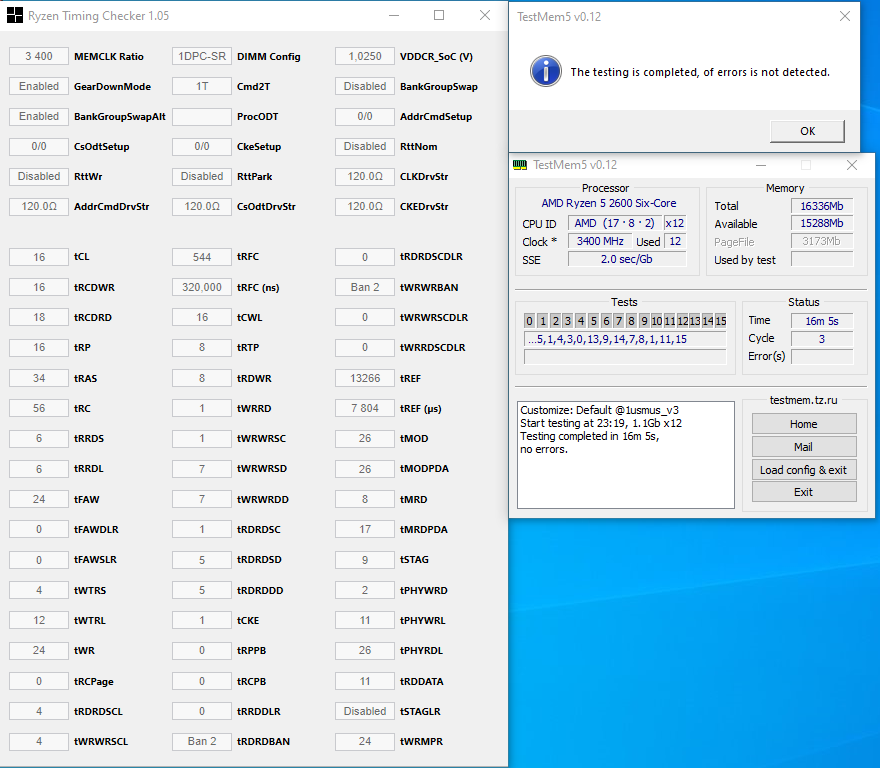Click the Time value 16m 5s
The height and width of the screenshot is (768, 880).
(x=822, y=321)
